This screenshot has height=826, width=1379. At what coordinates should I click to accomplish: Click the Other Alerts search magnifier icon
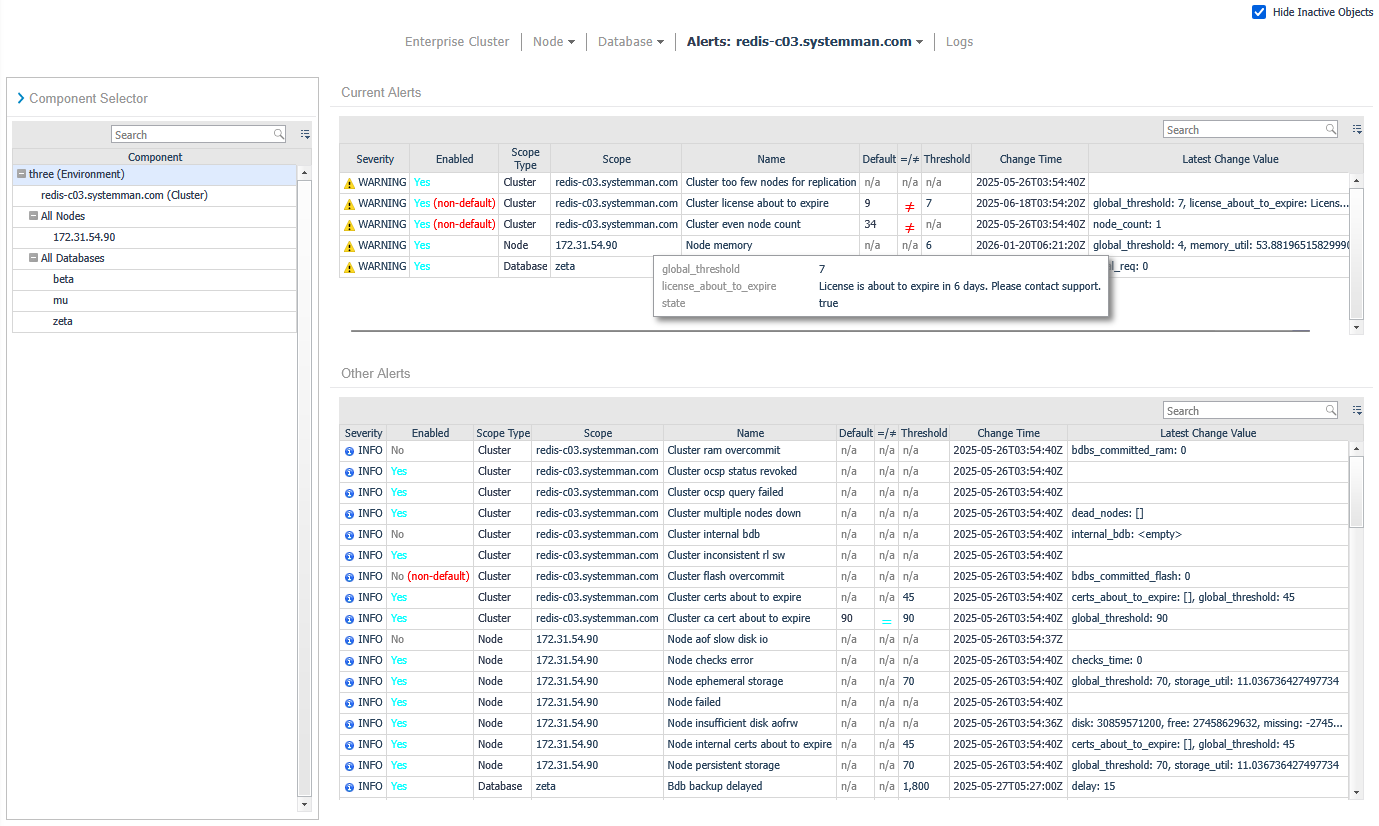click(x=1331, y=411)
